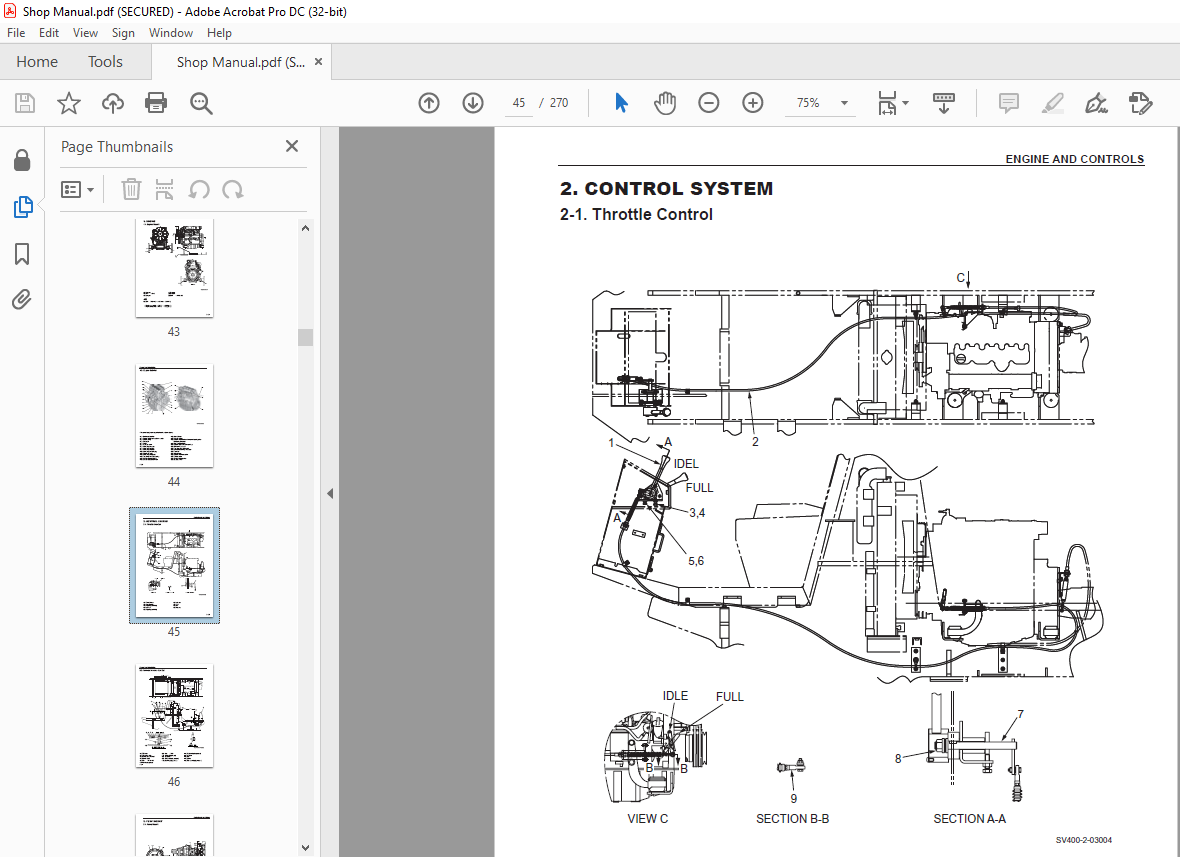The image size is (1180, 857).
Task: Click the 'VIEW C' diagram label
Action: [647, 819]
